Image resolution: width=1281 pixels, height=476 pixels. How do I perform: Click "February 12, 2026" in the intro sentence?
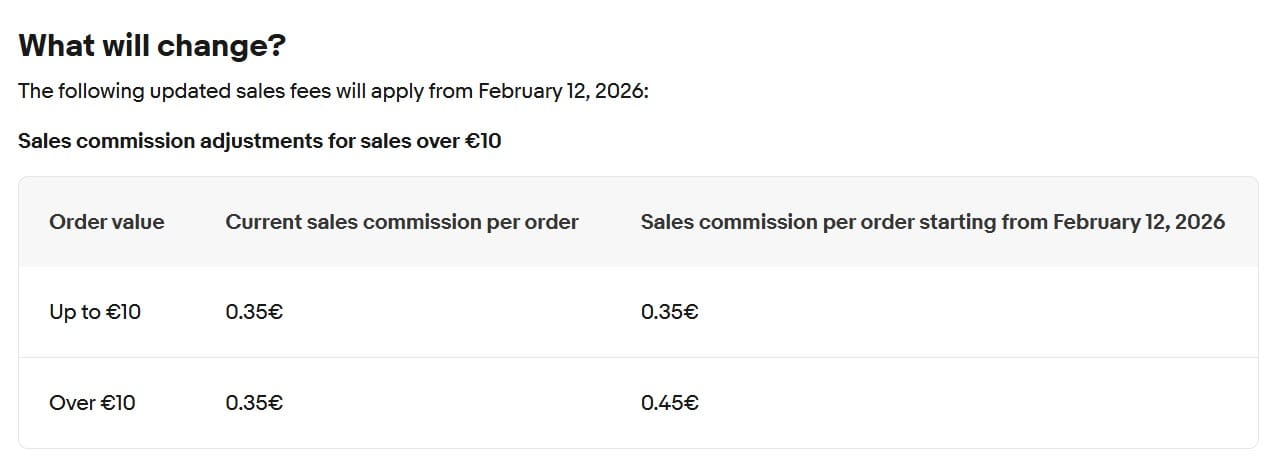(x=562, y=91)
